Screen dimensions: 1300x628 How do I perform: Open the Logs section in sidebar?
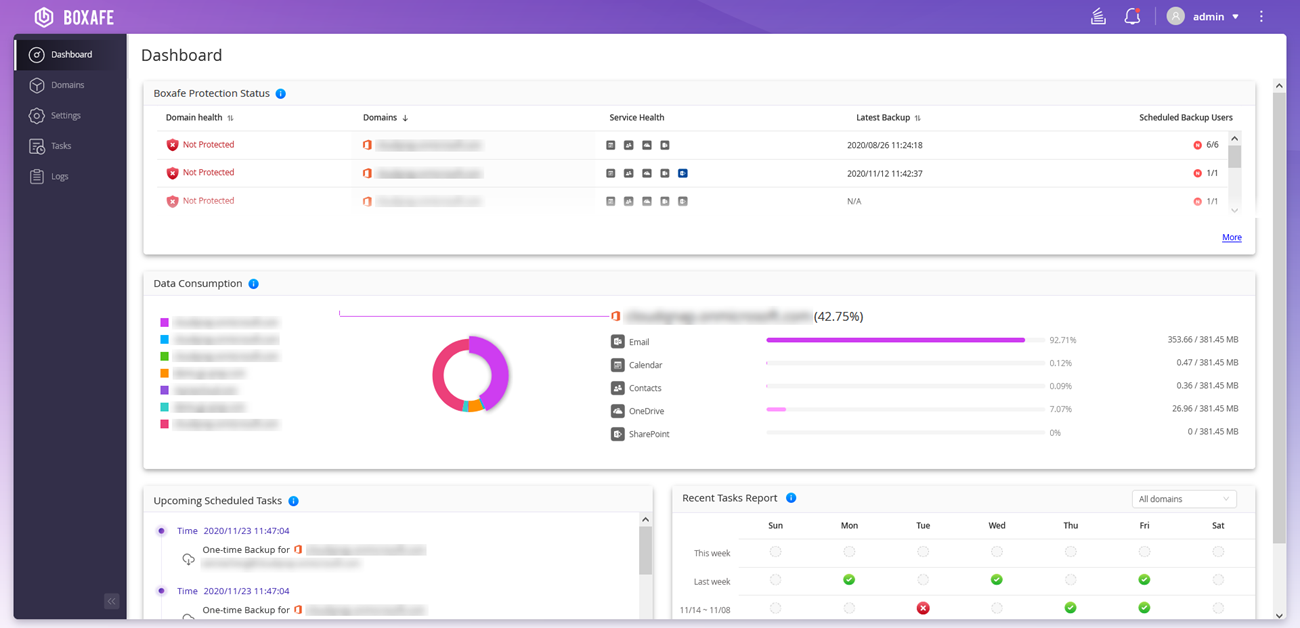tap(59, 177)
